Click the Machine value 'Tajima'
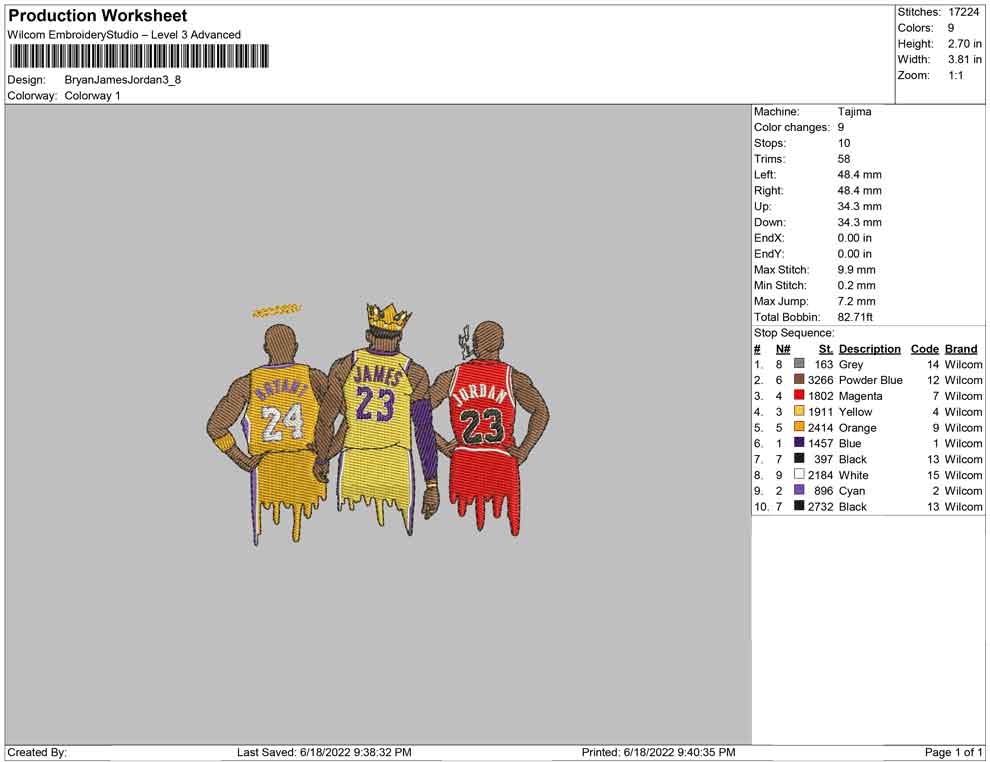The image size is (990, 762). (854, 112)
